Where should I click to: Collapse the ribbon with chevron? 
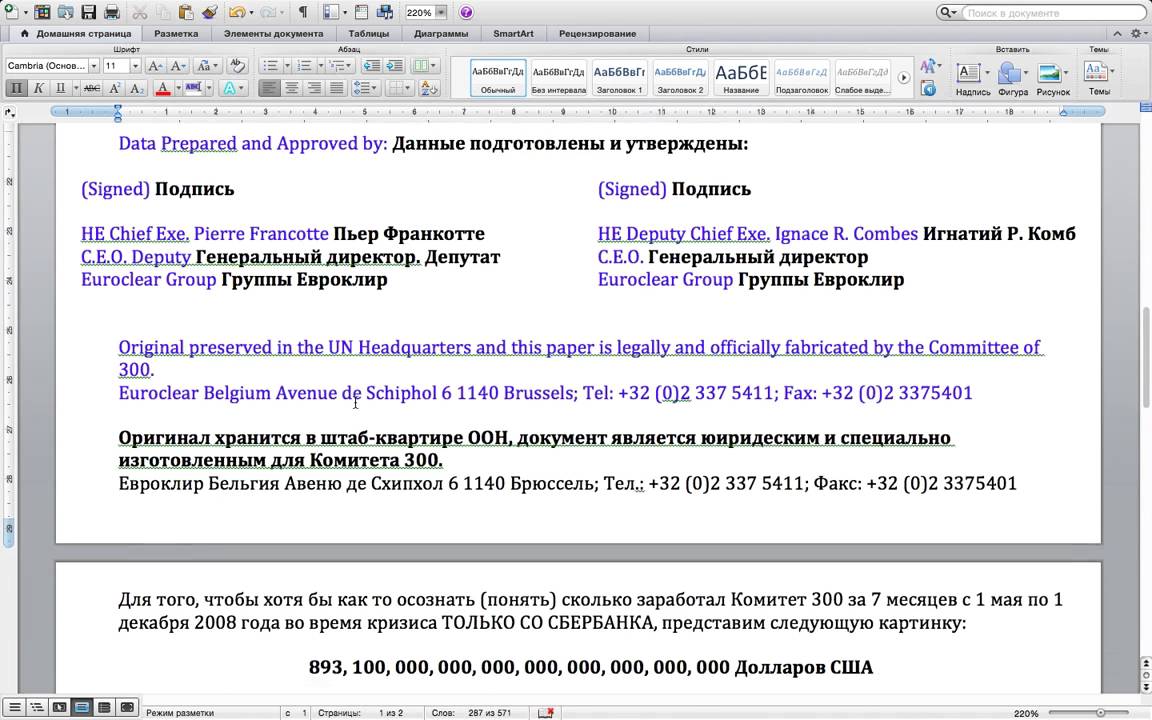pos(1117,34)
